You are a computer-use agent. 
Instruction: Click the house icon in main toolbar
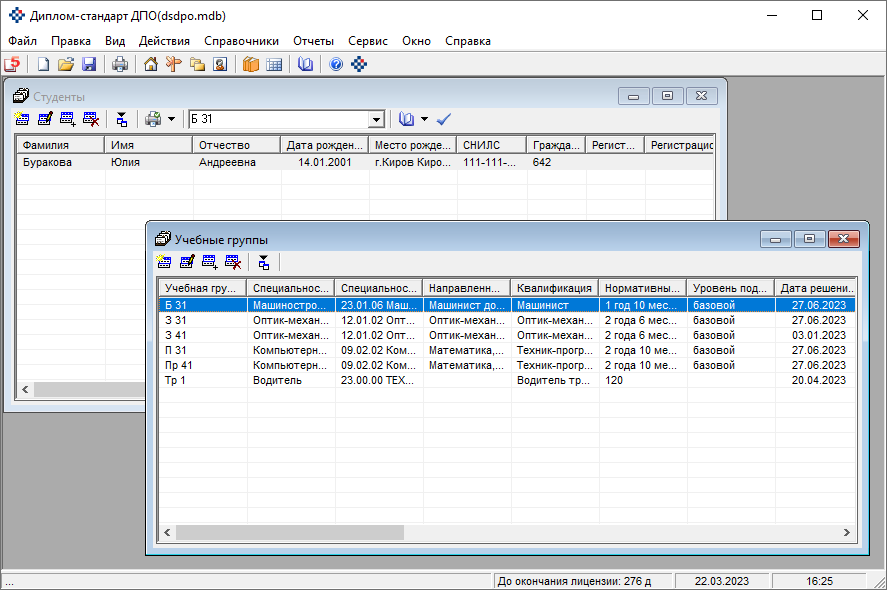151,65
